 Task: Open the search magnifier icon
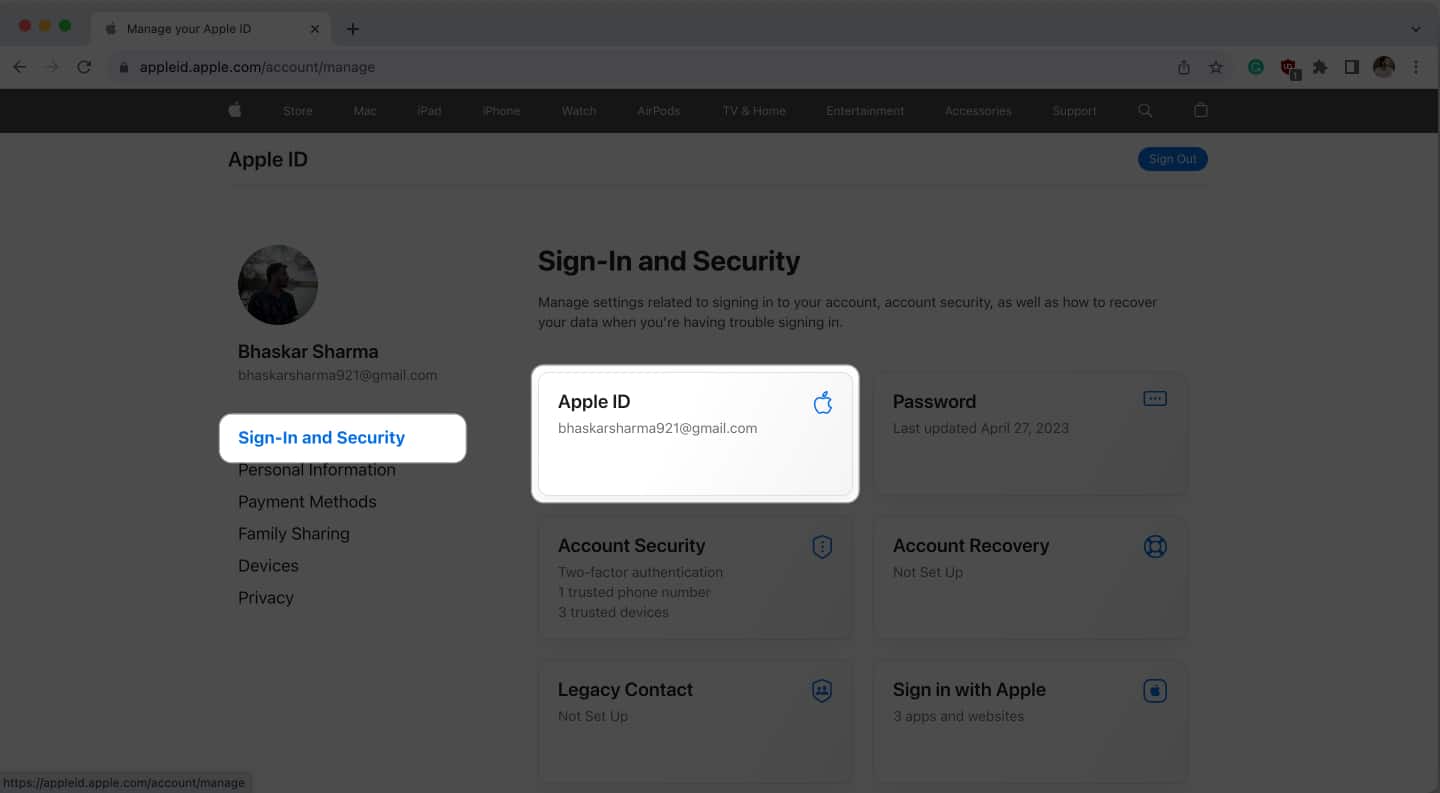(x=1145, y=110)
